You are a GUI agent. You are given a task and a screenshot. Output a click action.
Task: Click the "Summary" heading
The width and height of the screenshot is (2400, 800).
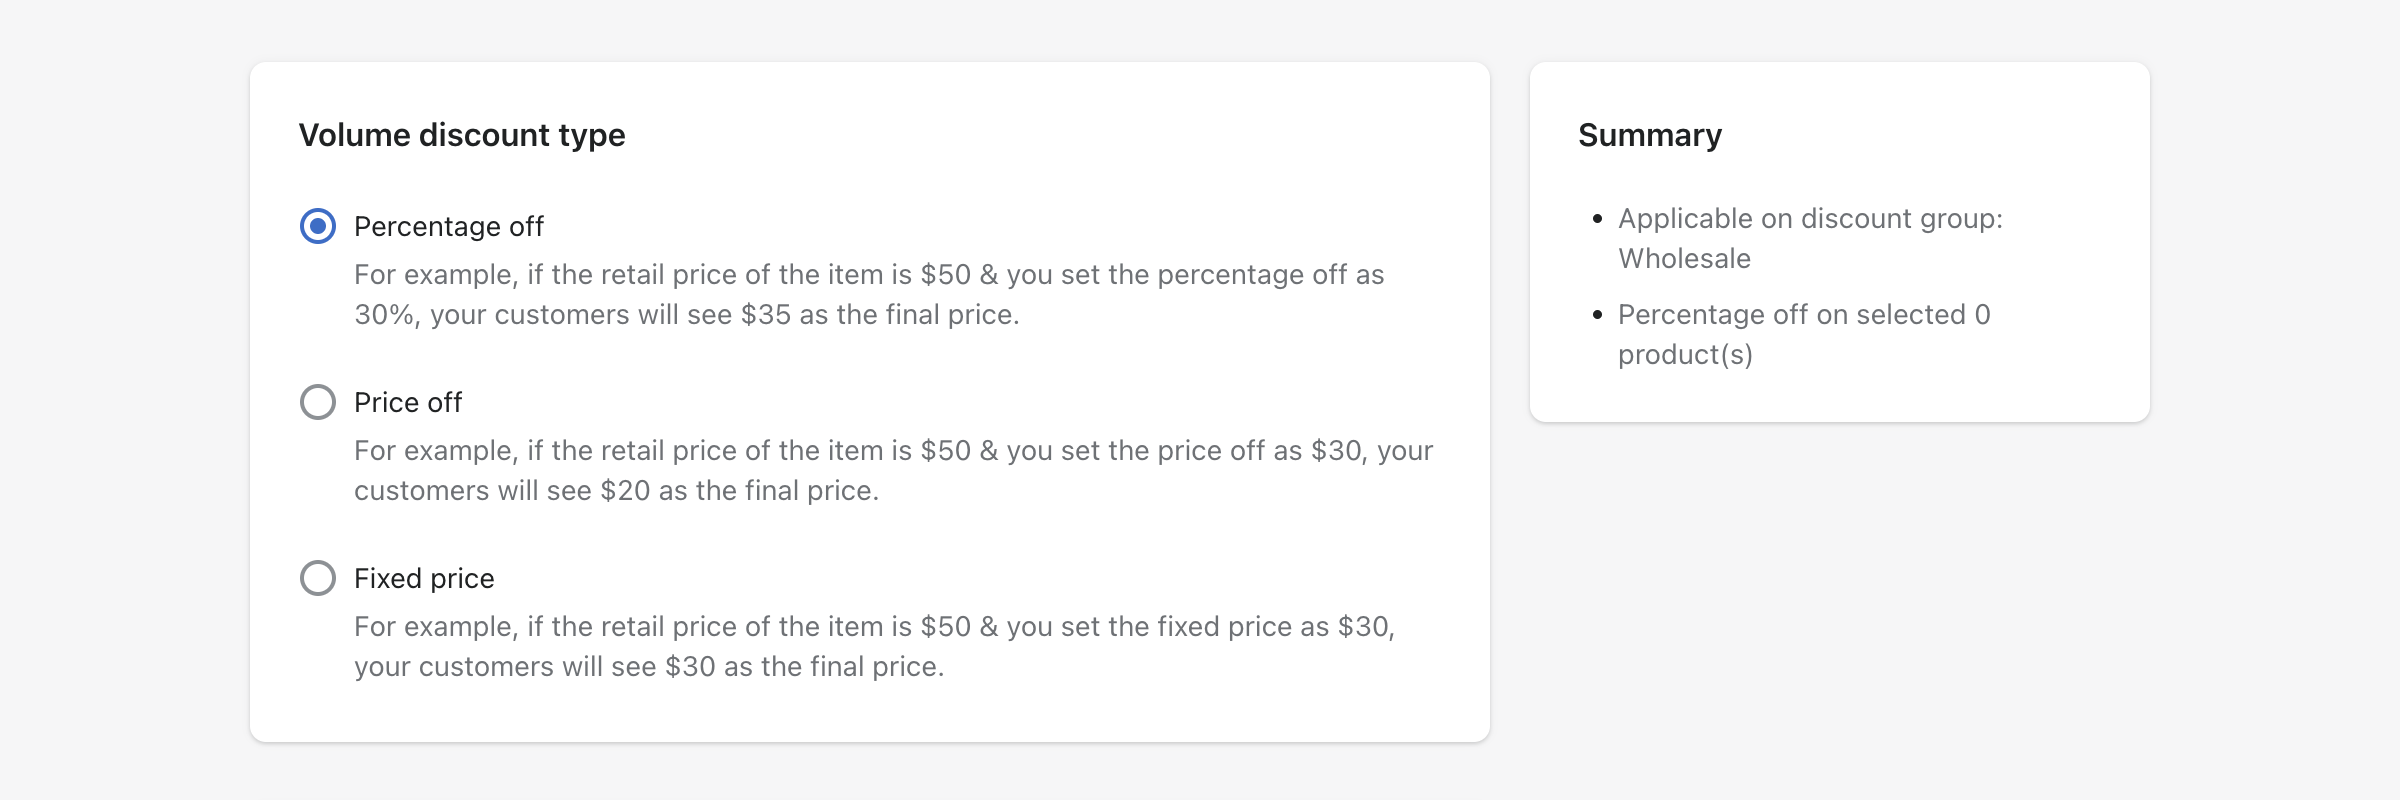point(1651,134)
